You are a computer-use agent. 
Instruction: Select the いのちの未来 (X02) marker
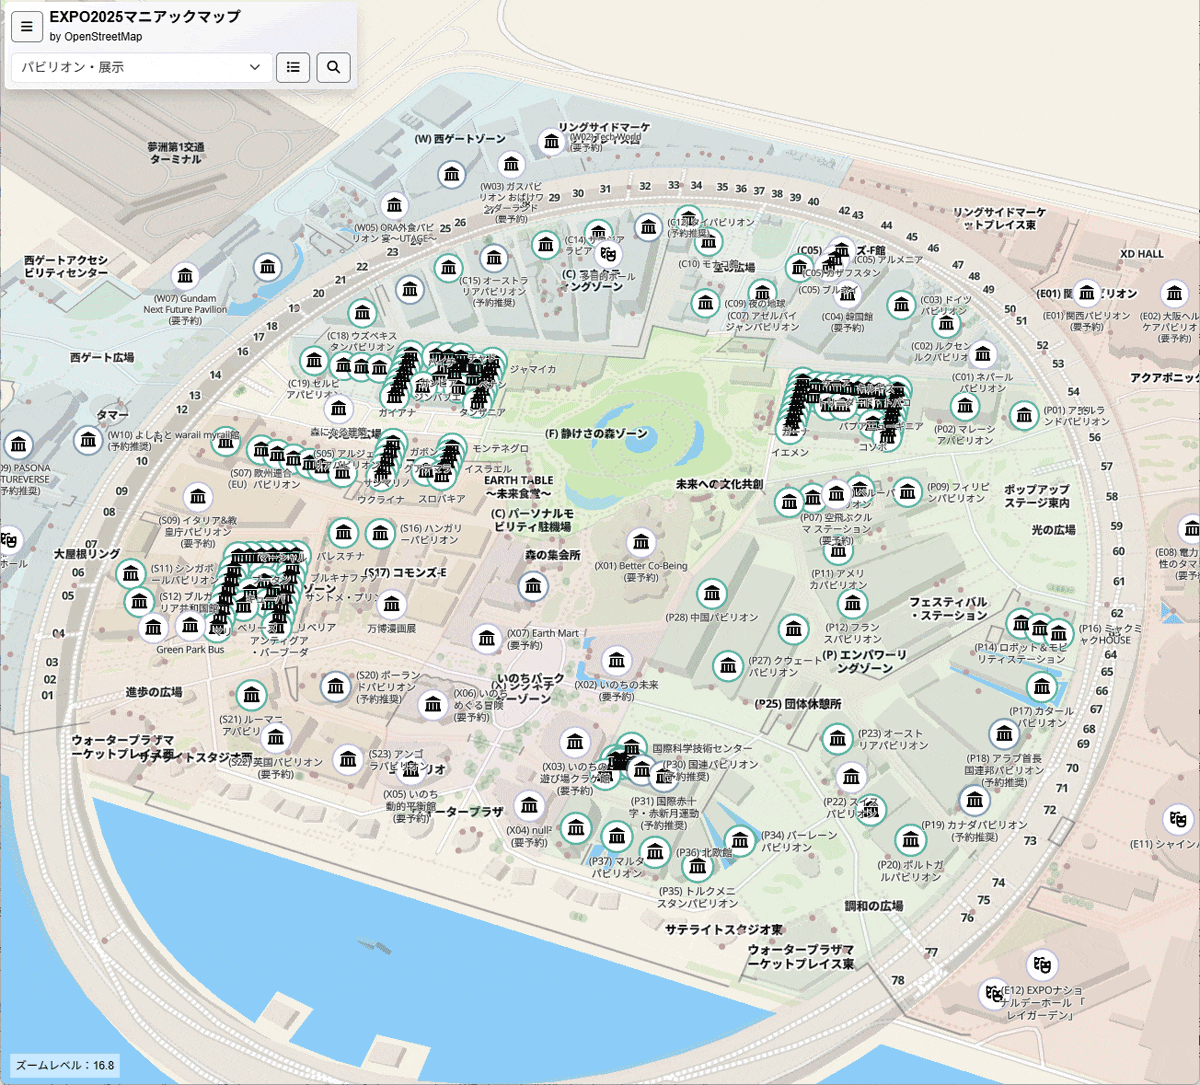(x=617, y=660)
